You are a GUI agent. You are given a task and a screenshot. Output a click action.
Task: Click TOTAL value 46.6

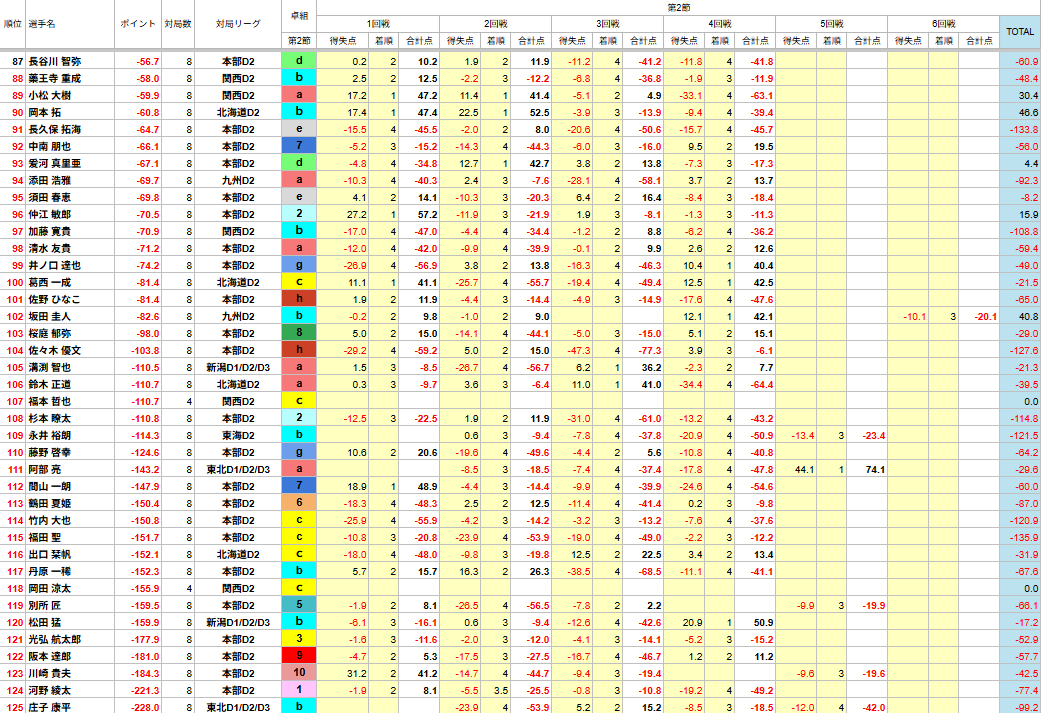pos(1028,112)
